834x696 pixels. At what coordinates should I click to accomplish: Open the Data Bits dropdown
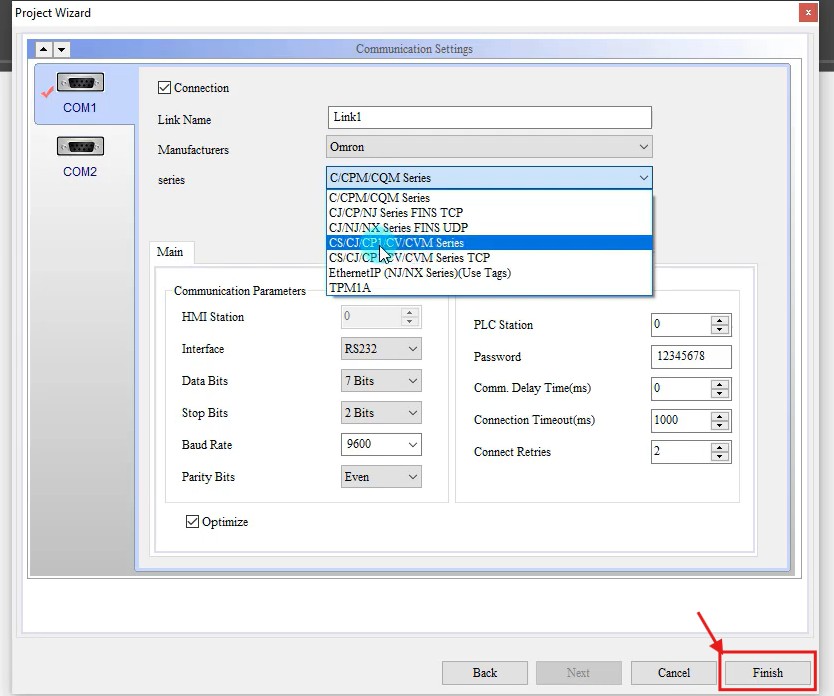point(381,381)
